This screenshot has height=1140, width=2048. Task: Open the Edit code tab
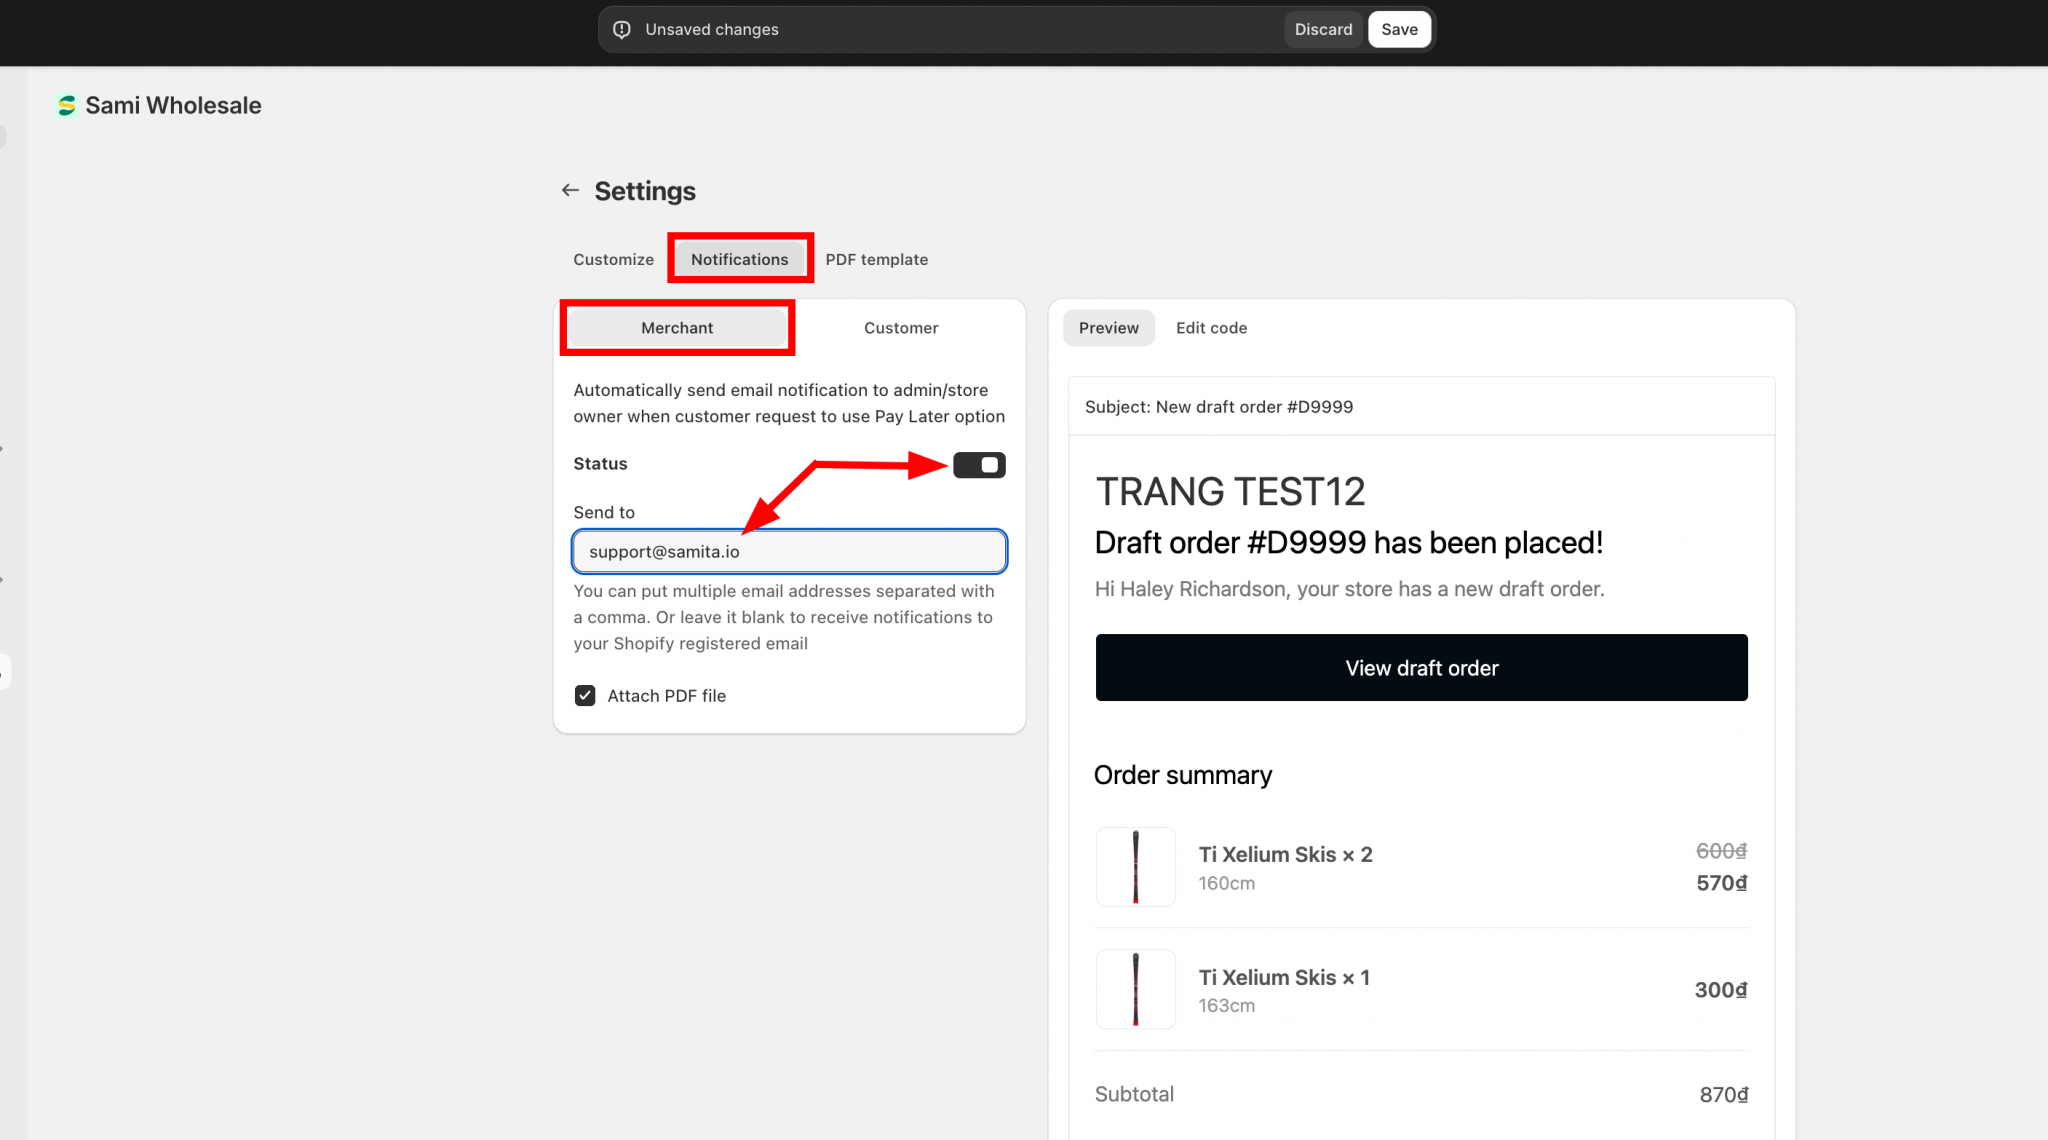click(x=1211, y=328)
